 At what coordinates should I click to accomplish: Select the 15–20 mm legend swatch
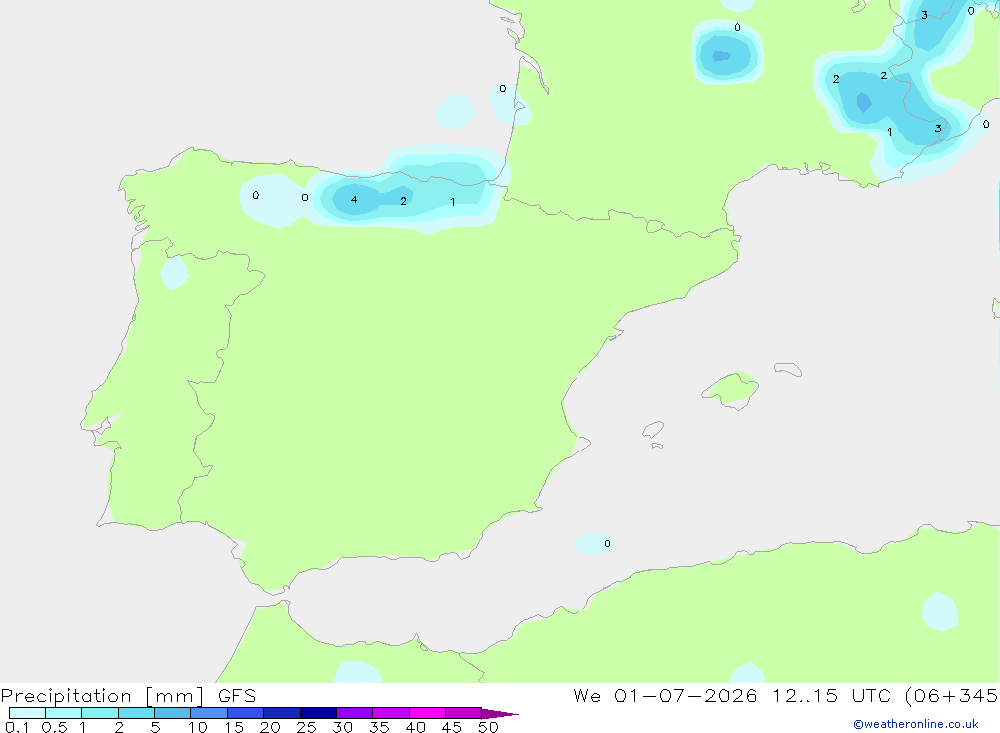click(246, 713)
